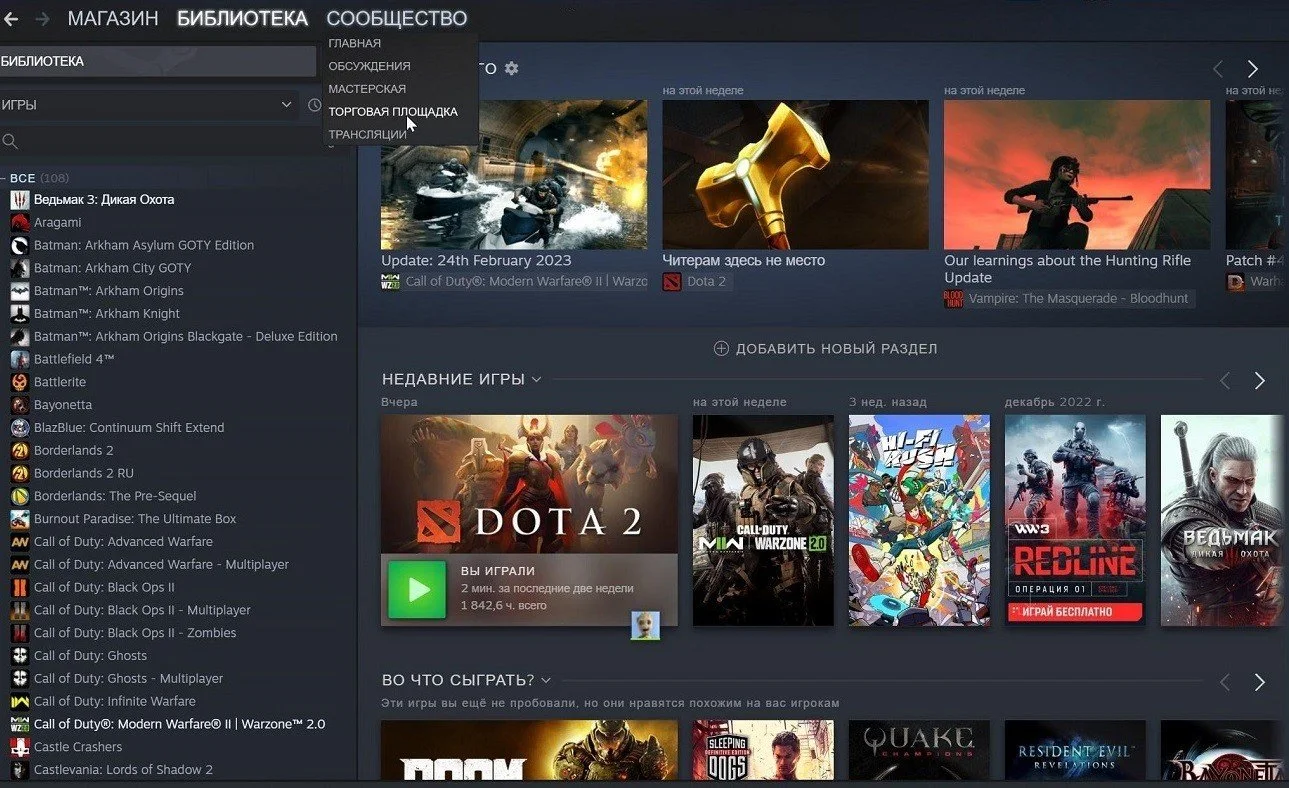Show next news items with right arrow
This screenshot has height=788, width=1289.
point(1252,69)
